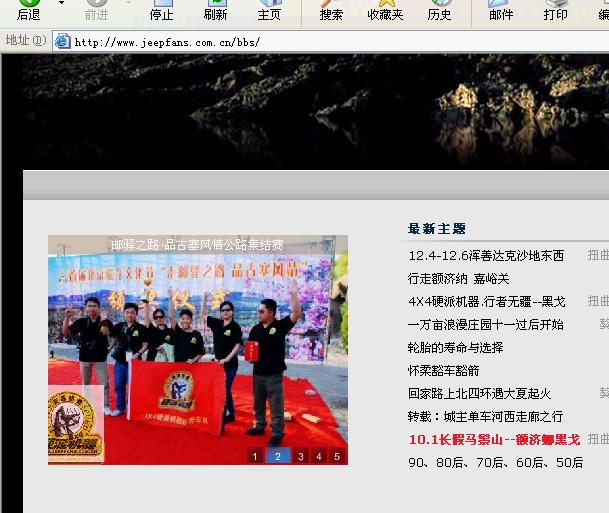Click the rocky landscape banner image

point(315,111)
